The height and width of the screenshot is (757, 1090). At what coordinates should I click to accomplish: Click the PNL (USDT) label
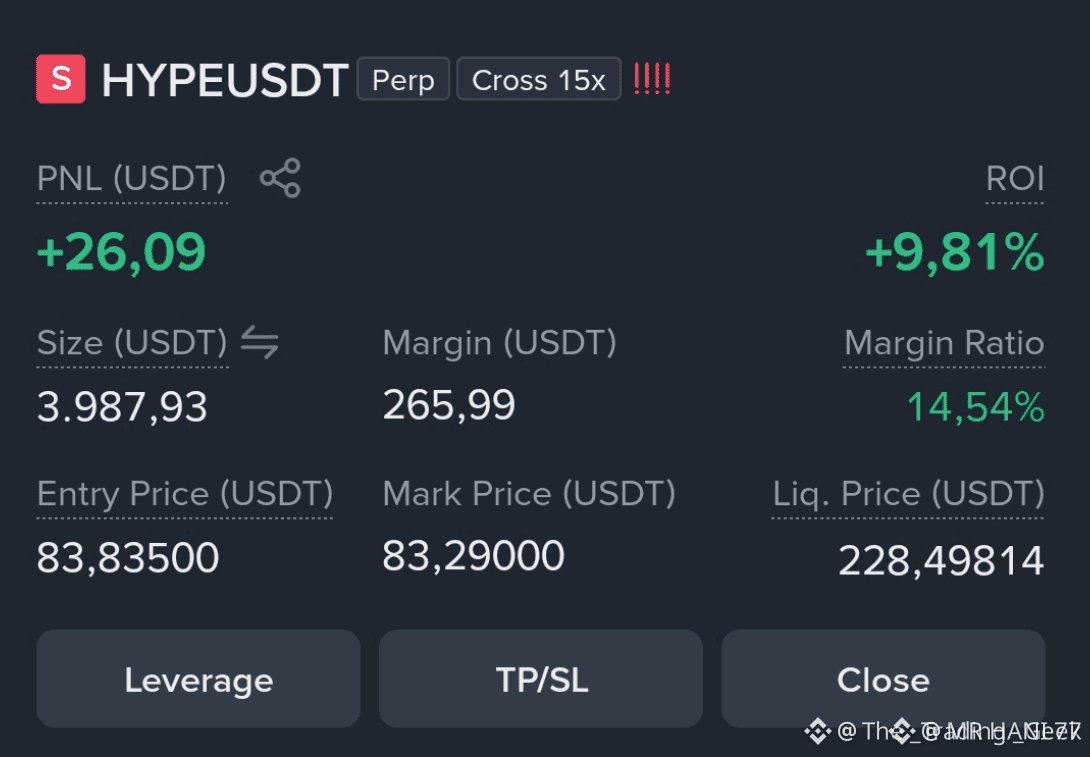pos(131,179)
